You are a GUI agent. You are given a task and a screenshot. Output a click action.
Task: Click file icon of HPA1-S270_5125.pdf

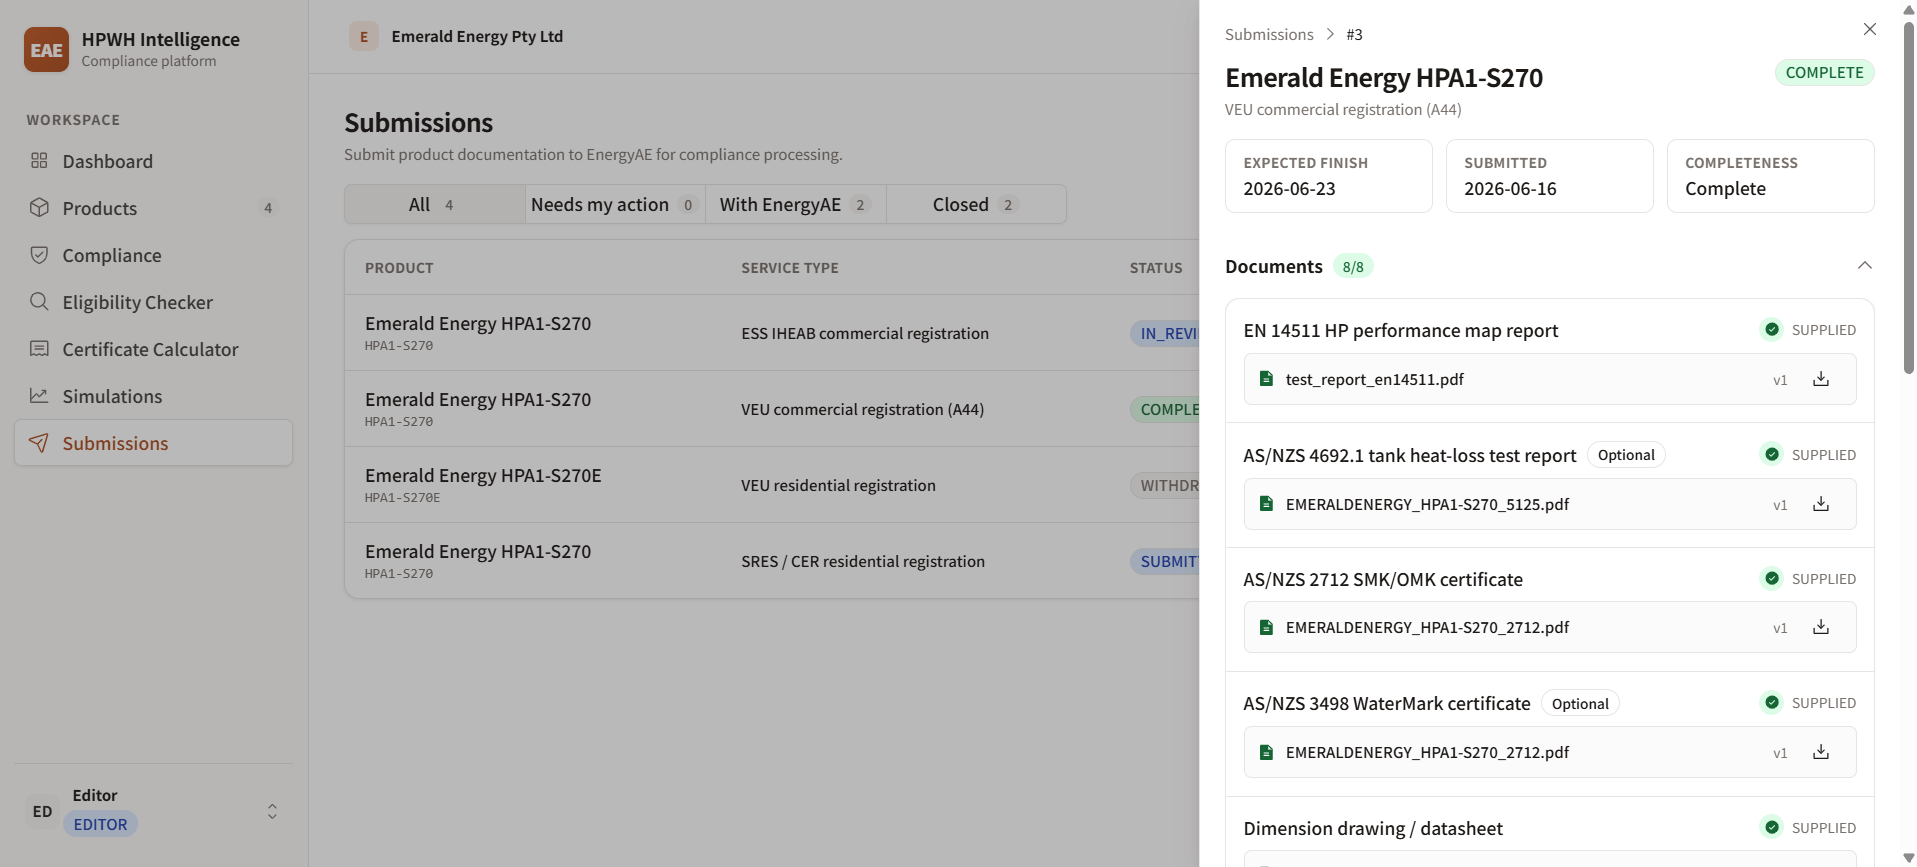(1266, 504)
